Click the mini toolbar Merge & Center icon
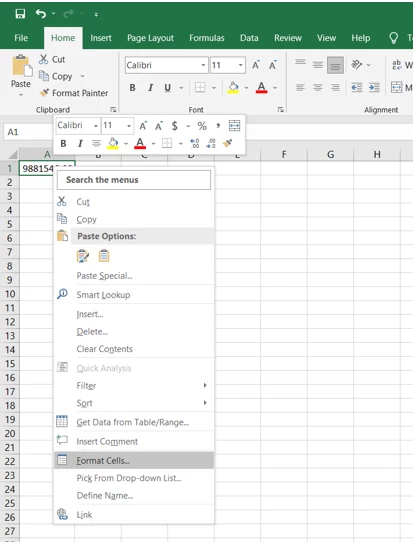This screenshot has width=413, height=542. 234,126
